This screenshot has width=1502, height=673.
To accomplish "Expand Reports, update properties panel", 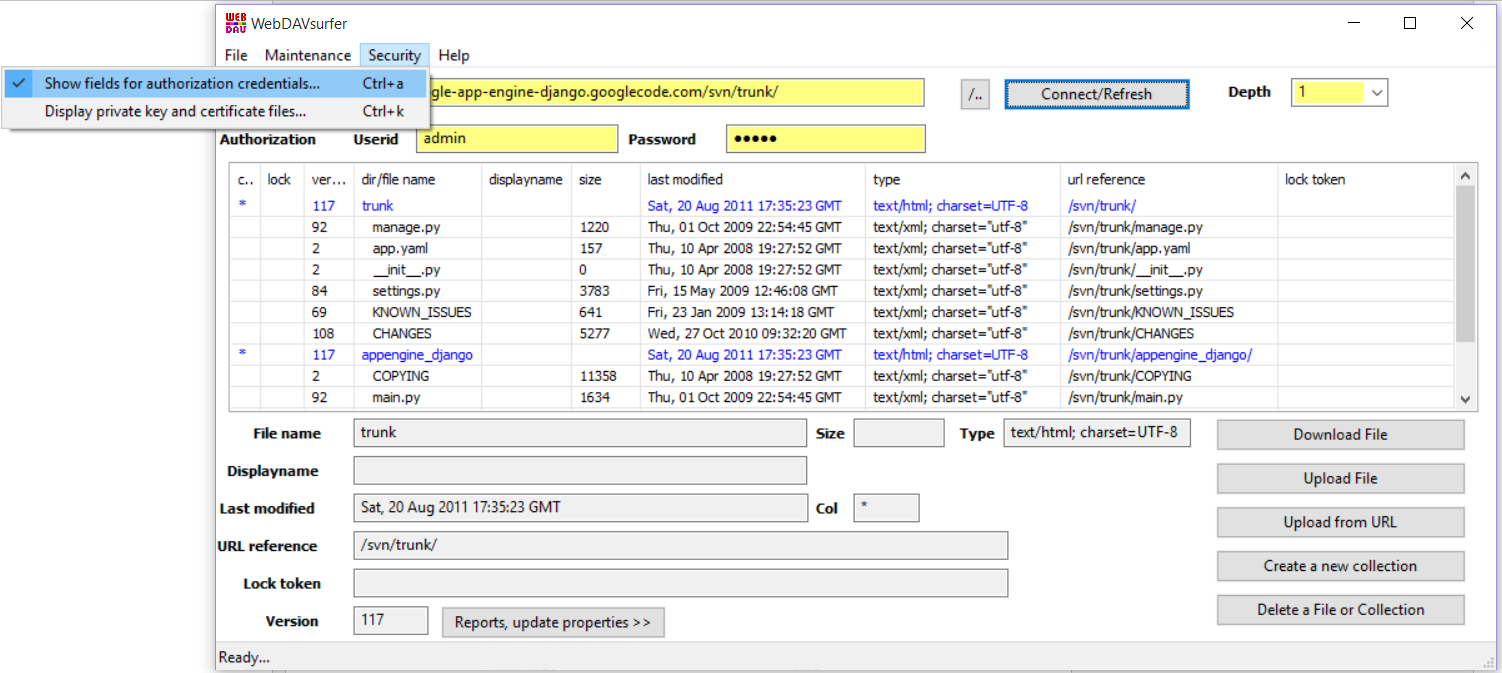I will [553, 622].
